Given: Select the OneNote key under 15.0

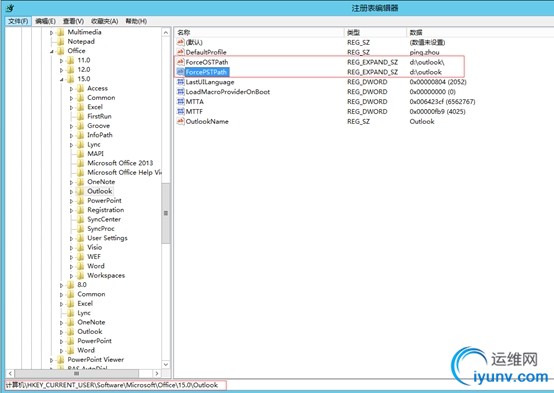Looking at the screenshot, I should coord(101,182).
